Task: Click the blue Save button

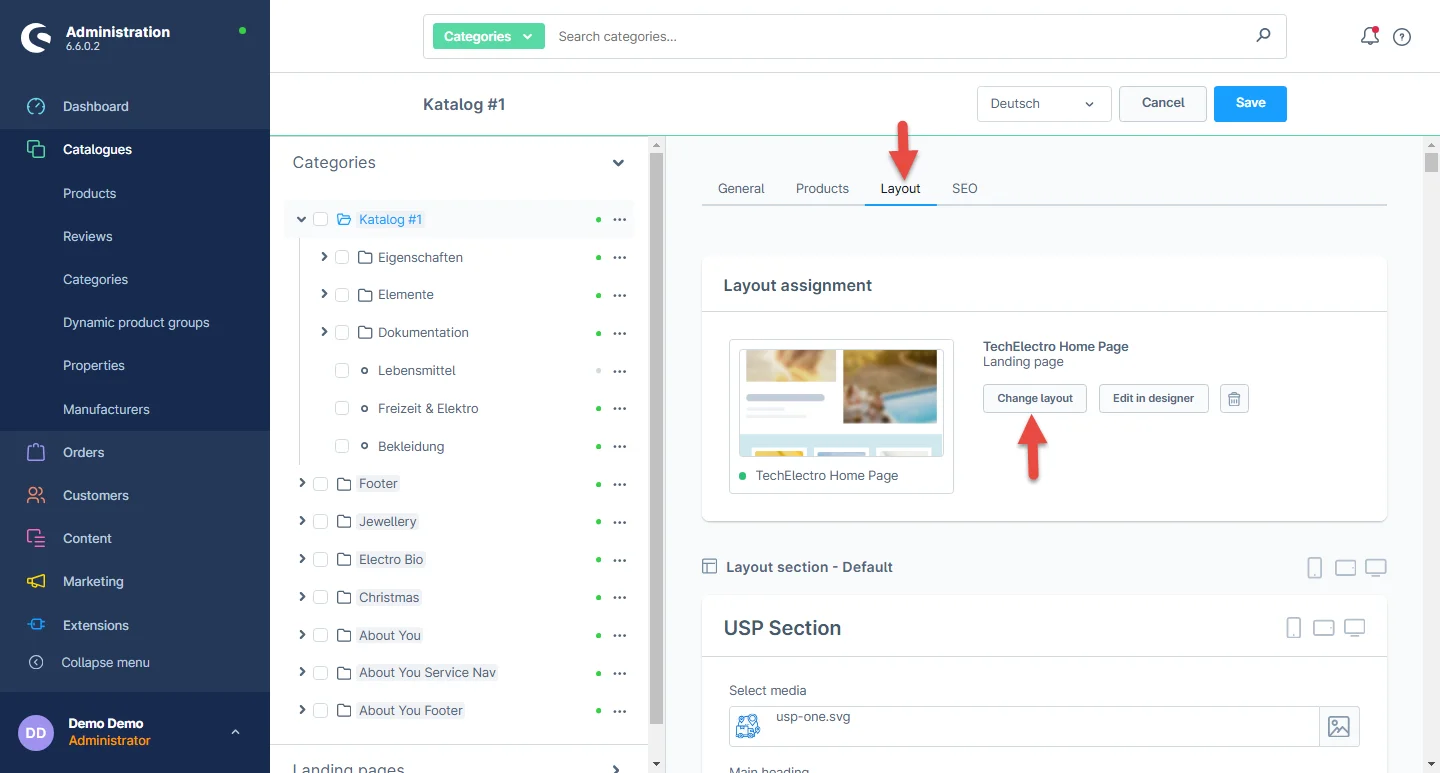Action: click(x=1250, y=103)
